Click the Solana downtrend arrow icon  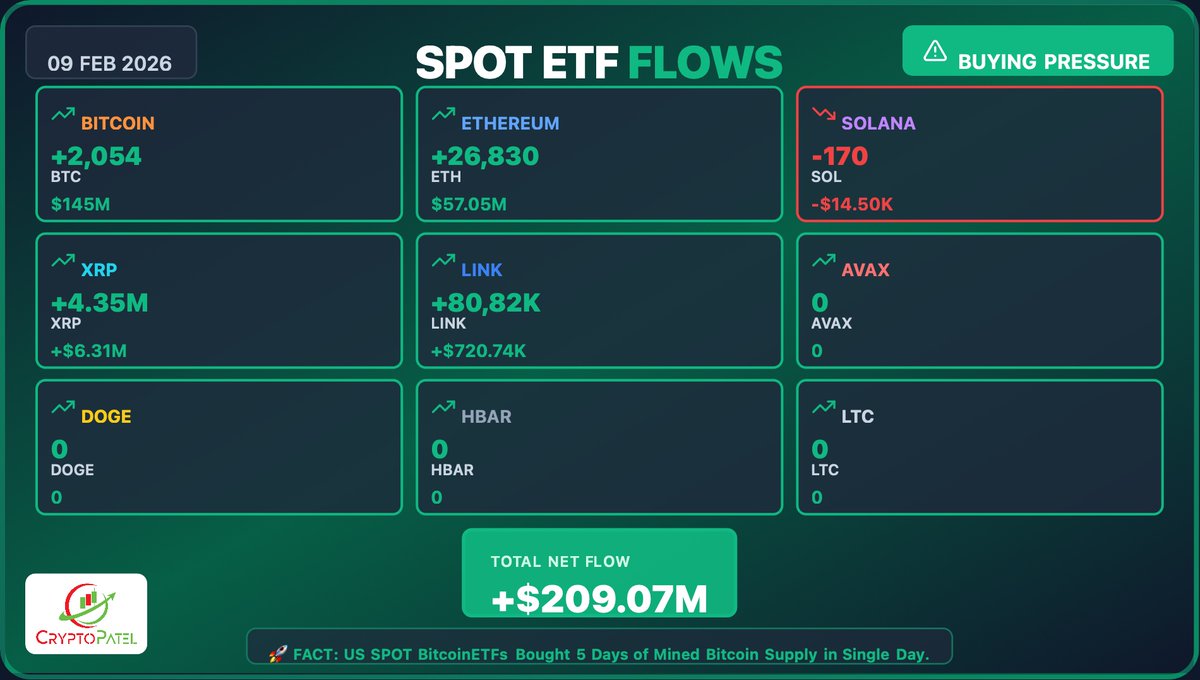823,115
